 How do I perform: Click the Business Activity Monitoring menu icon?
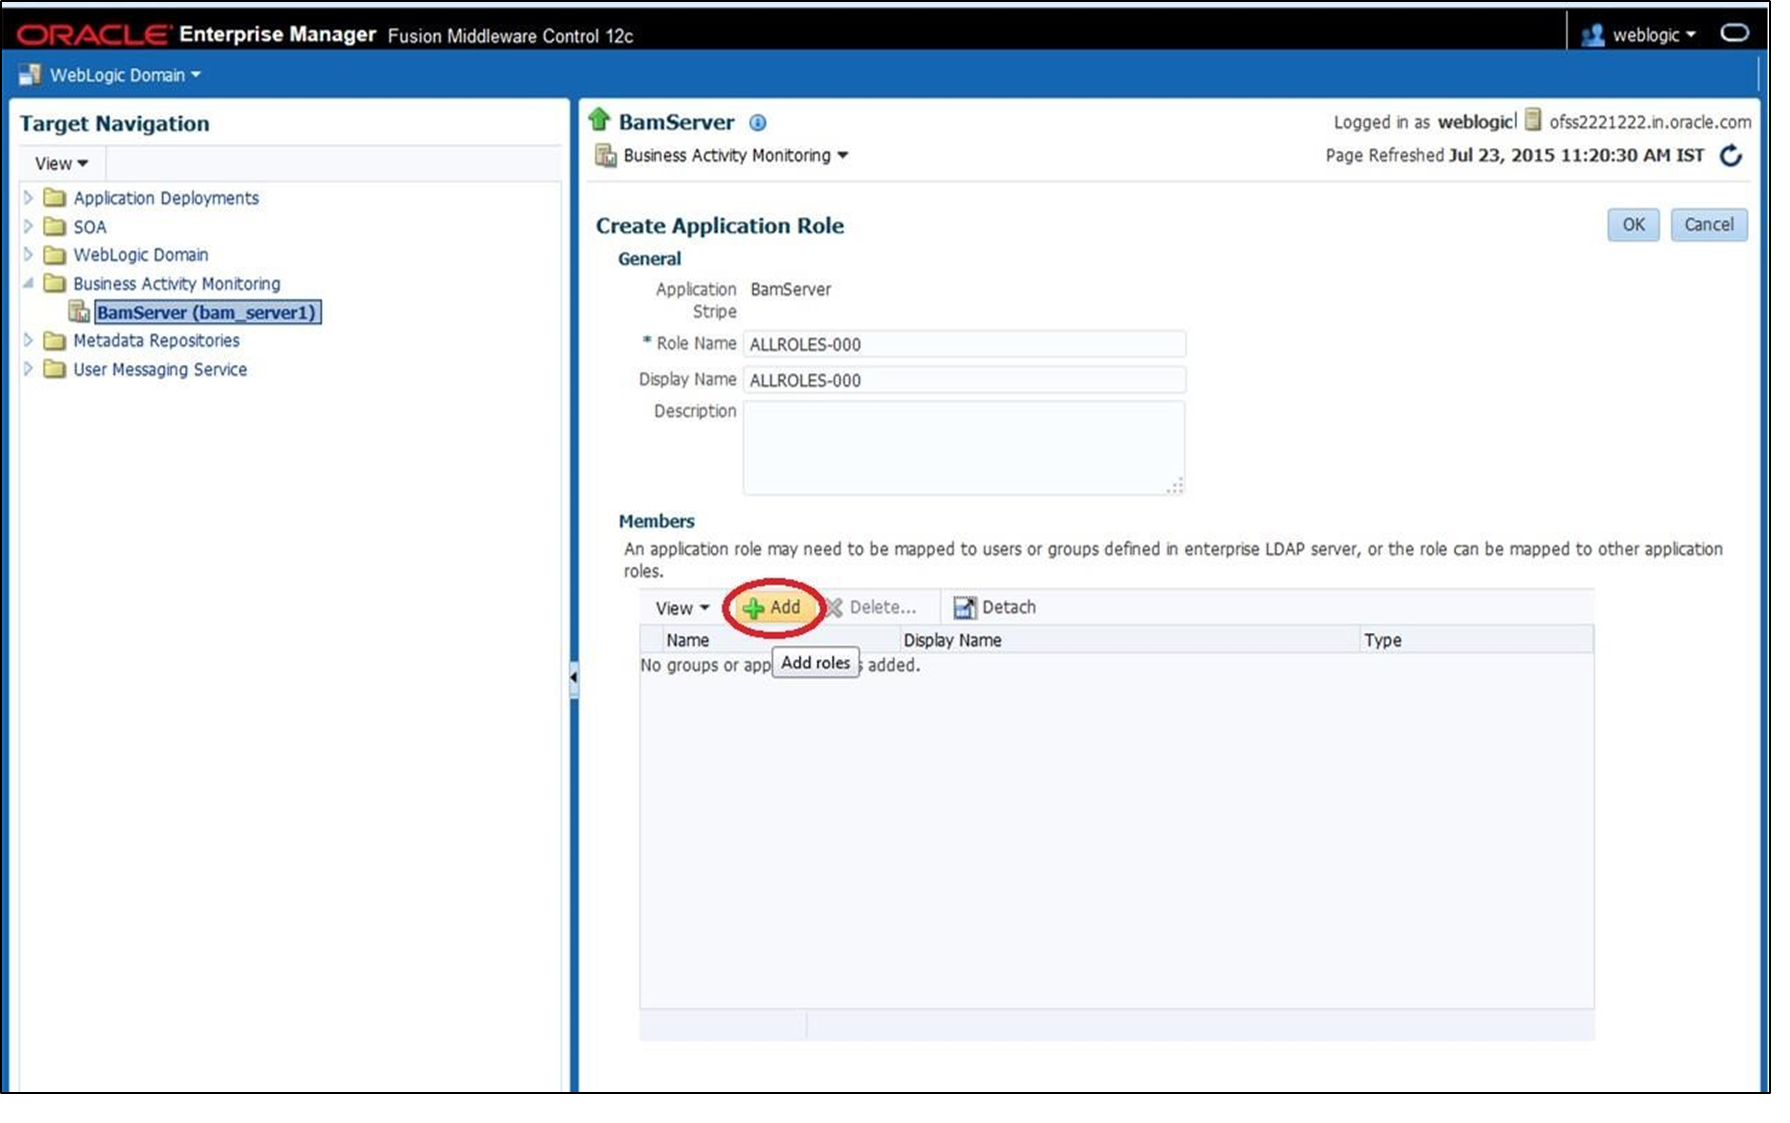(x=605, y=156)
